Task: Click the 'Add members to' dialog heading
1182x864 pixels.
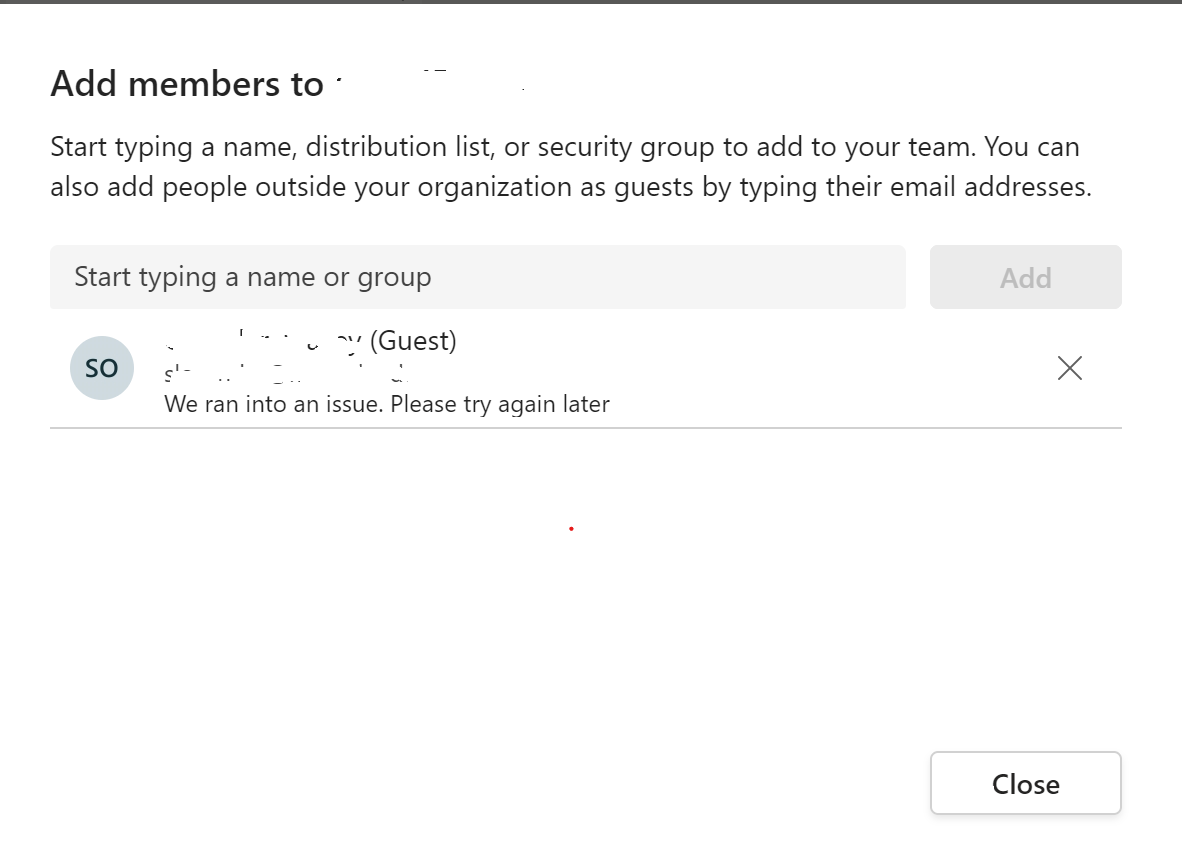Action: click(x=187, y=84)
